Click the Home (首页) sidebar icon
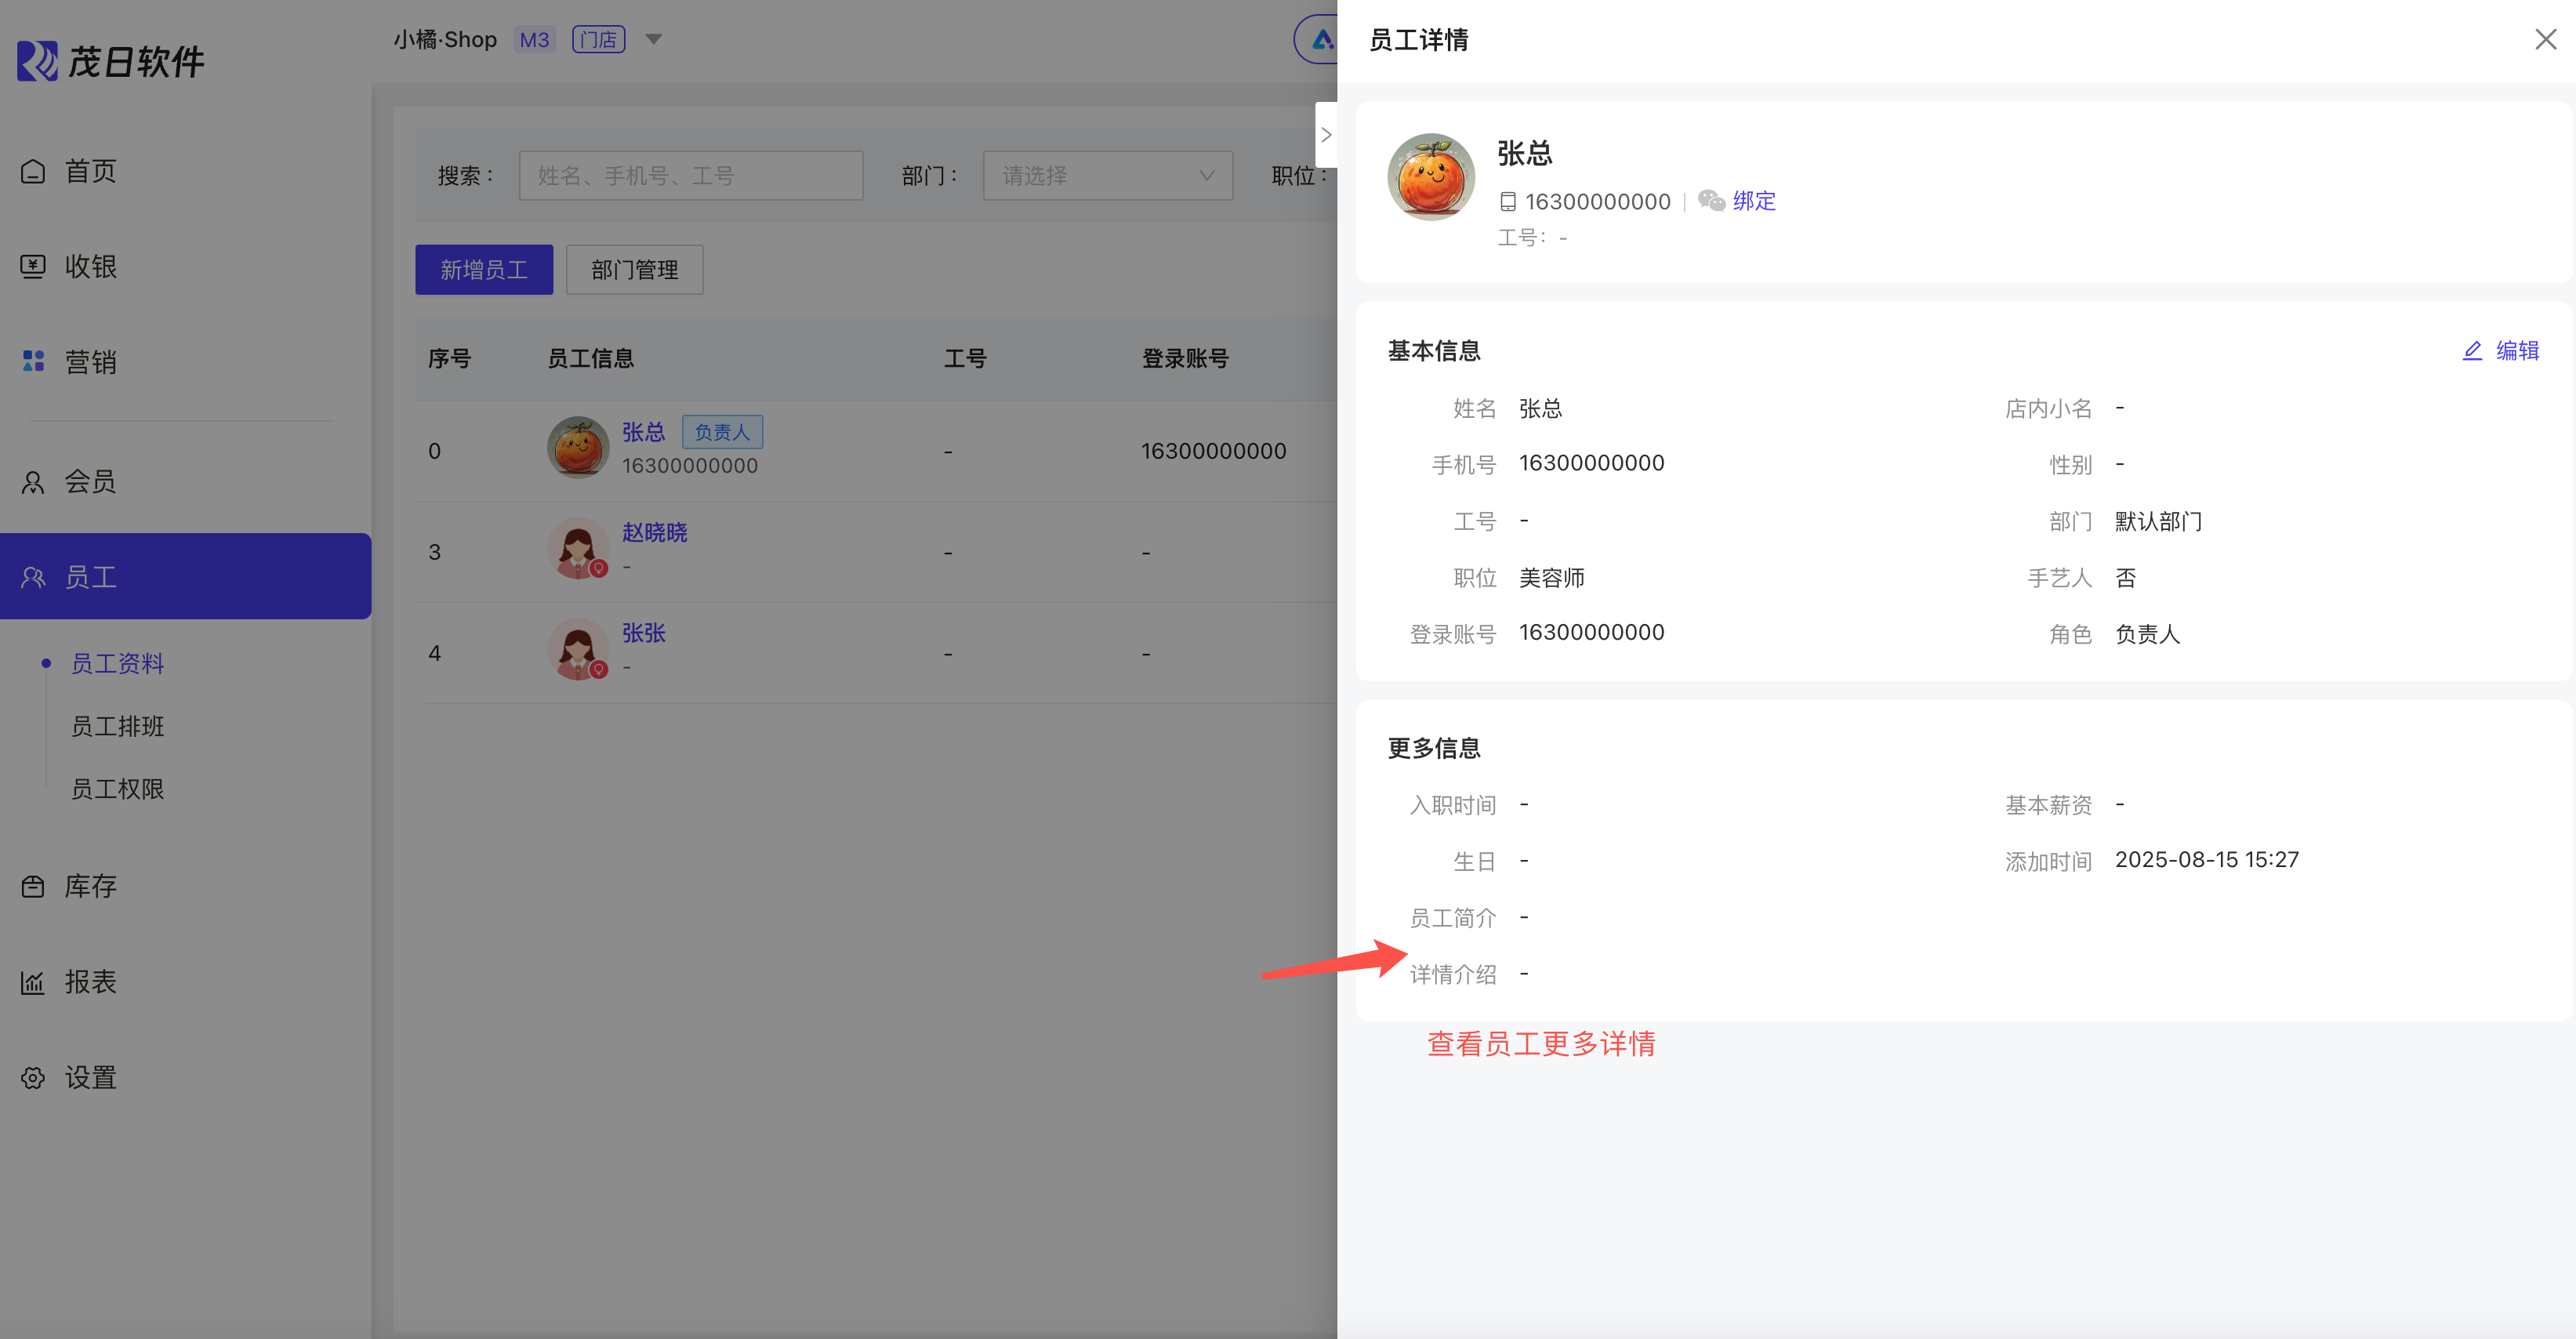 coord(33,171)
